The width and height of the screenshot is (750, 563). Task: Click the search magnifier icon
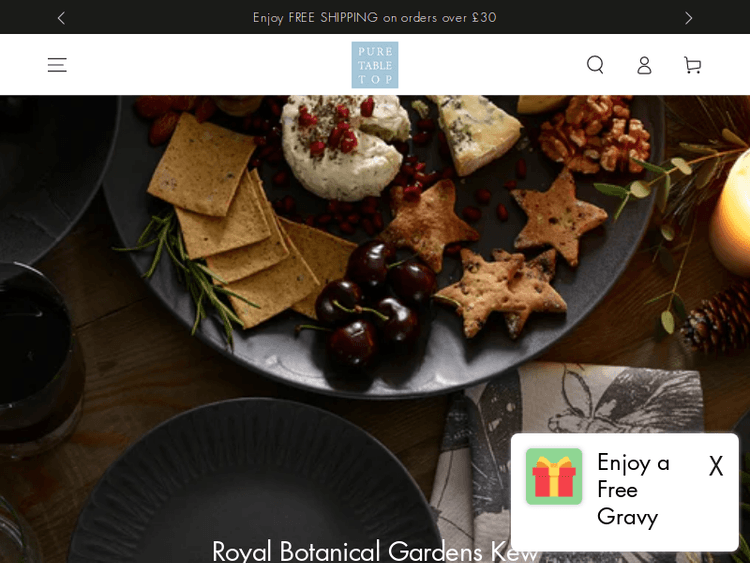coord(596,65)
